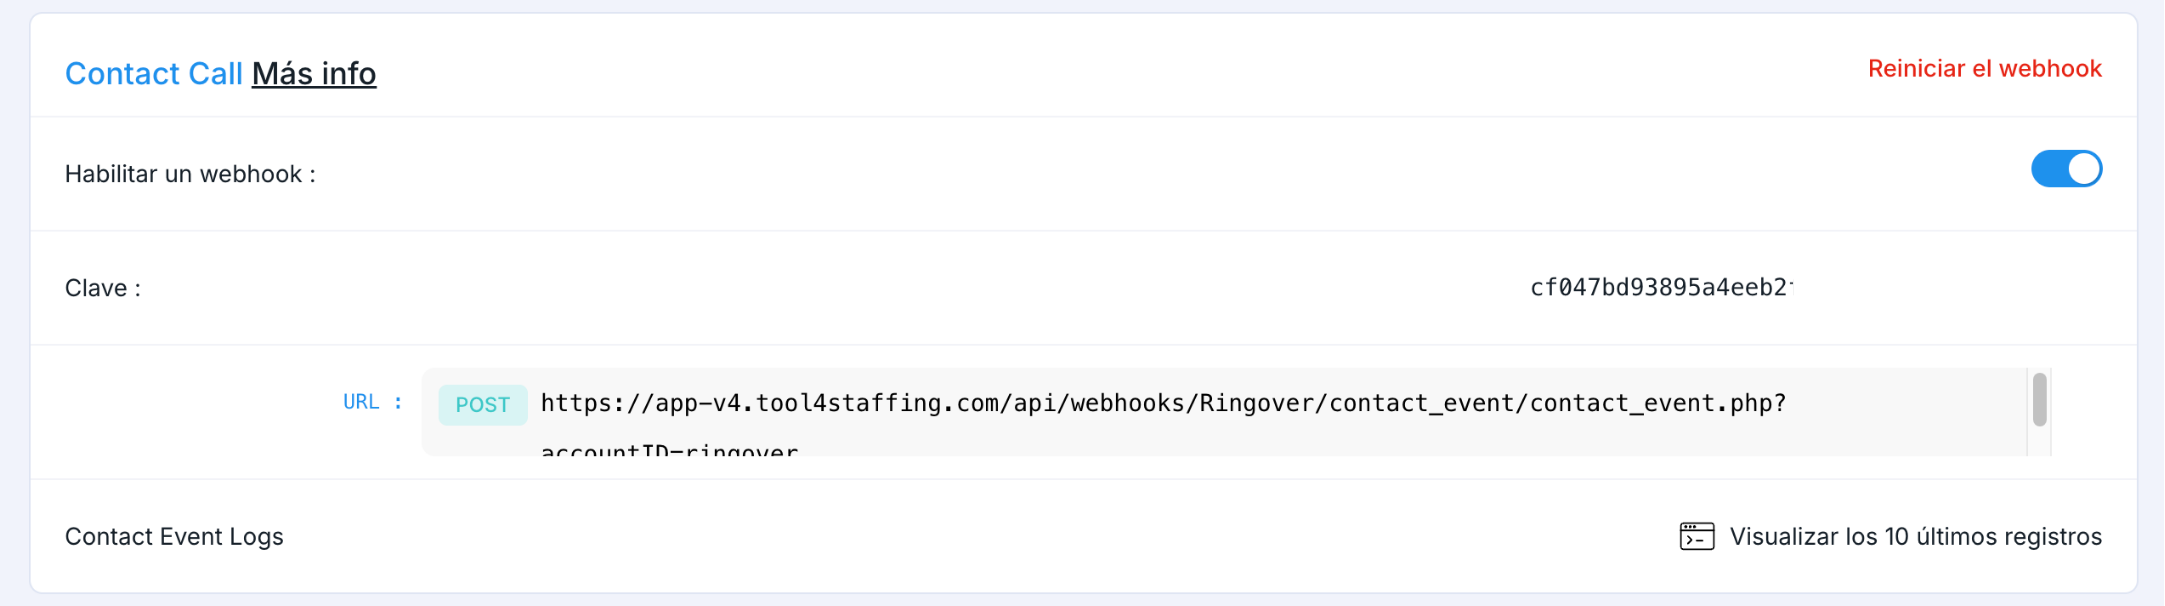Viewport: 2165px width, 606px height.
Task: Open the Más info link
Action: 314,73
